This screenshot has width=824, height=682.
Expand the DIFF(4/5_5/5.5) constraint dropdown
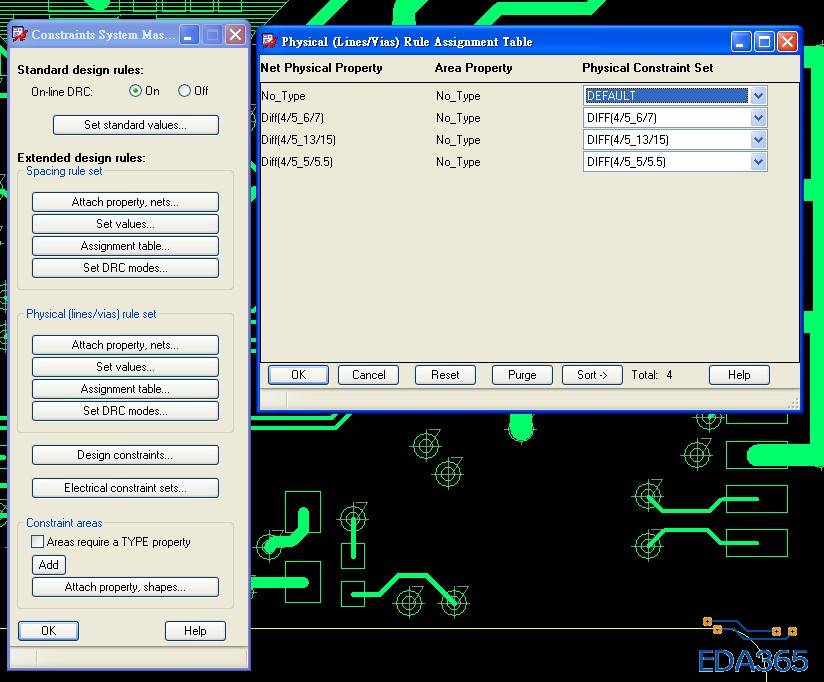coord(758,162)
